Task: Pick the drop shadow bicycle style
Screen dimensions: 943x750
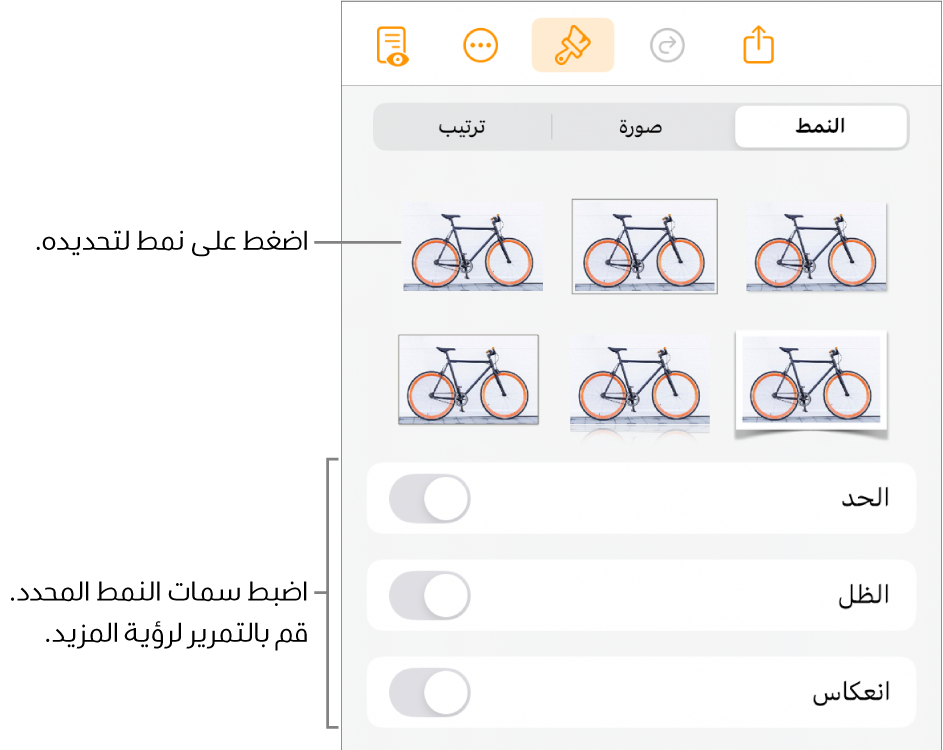Action: point(816,247)
